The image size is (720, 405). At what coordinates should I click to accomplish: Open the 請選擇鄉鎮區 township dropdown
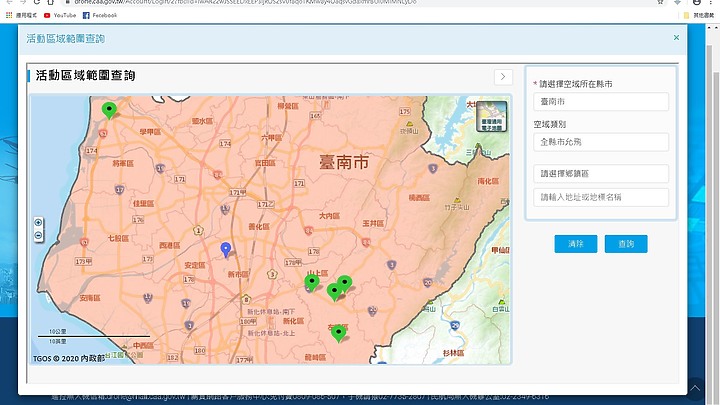click(x=601, y=174)
